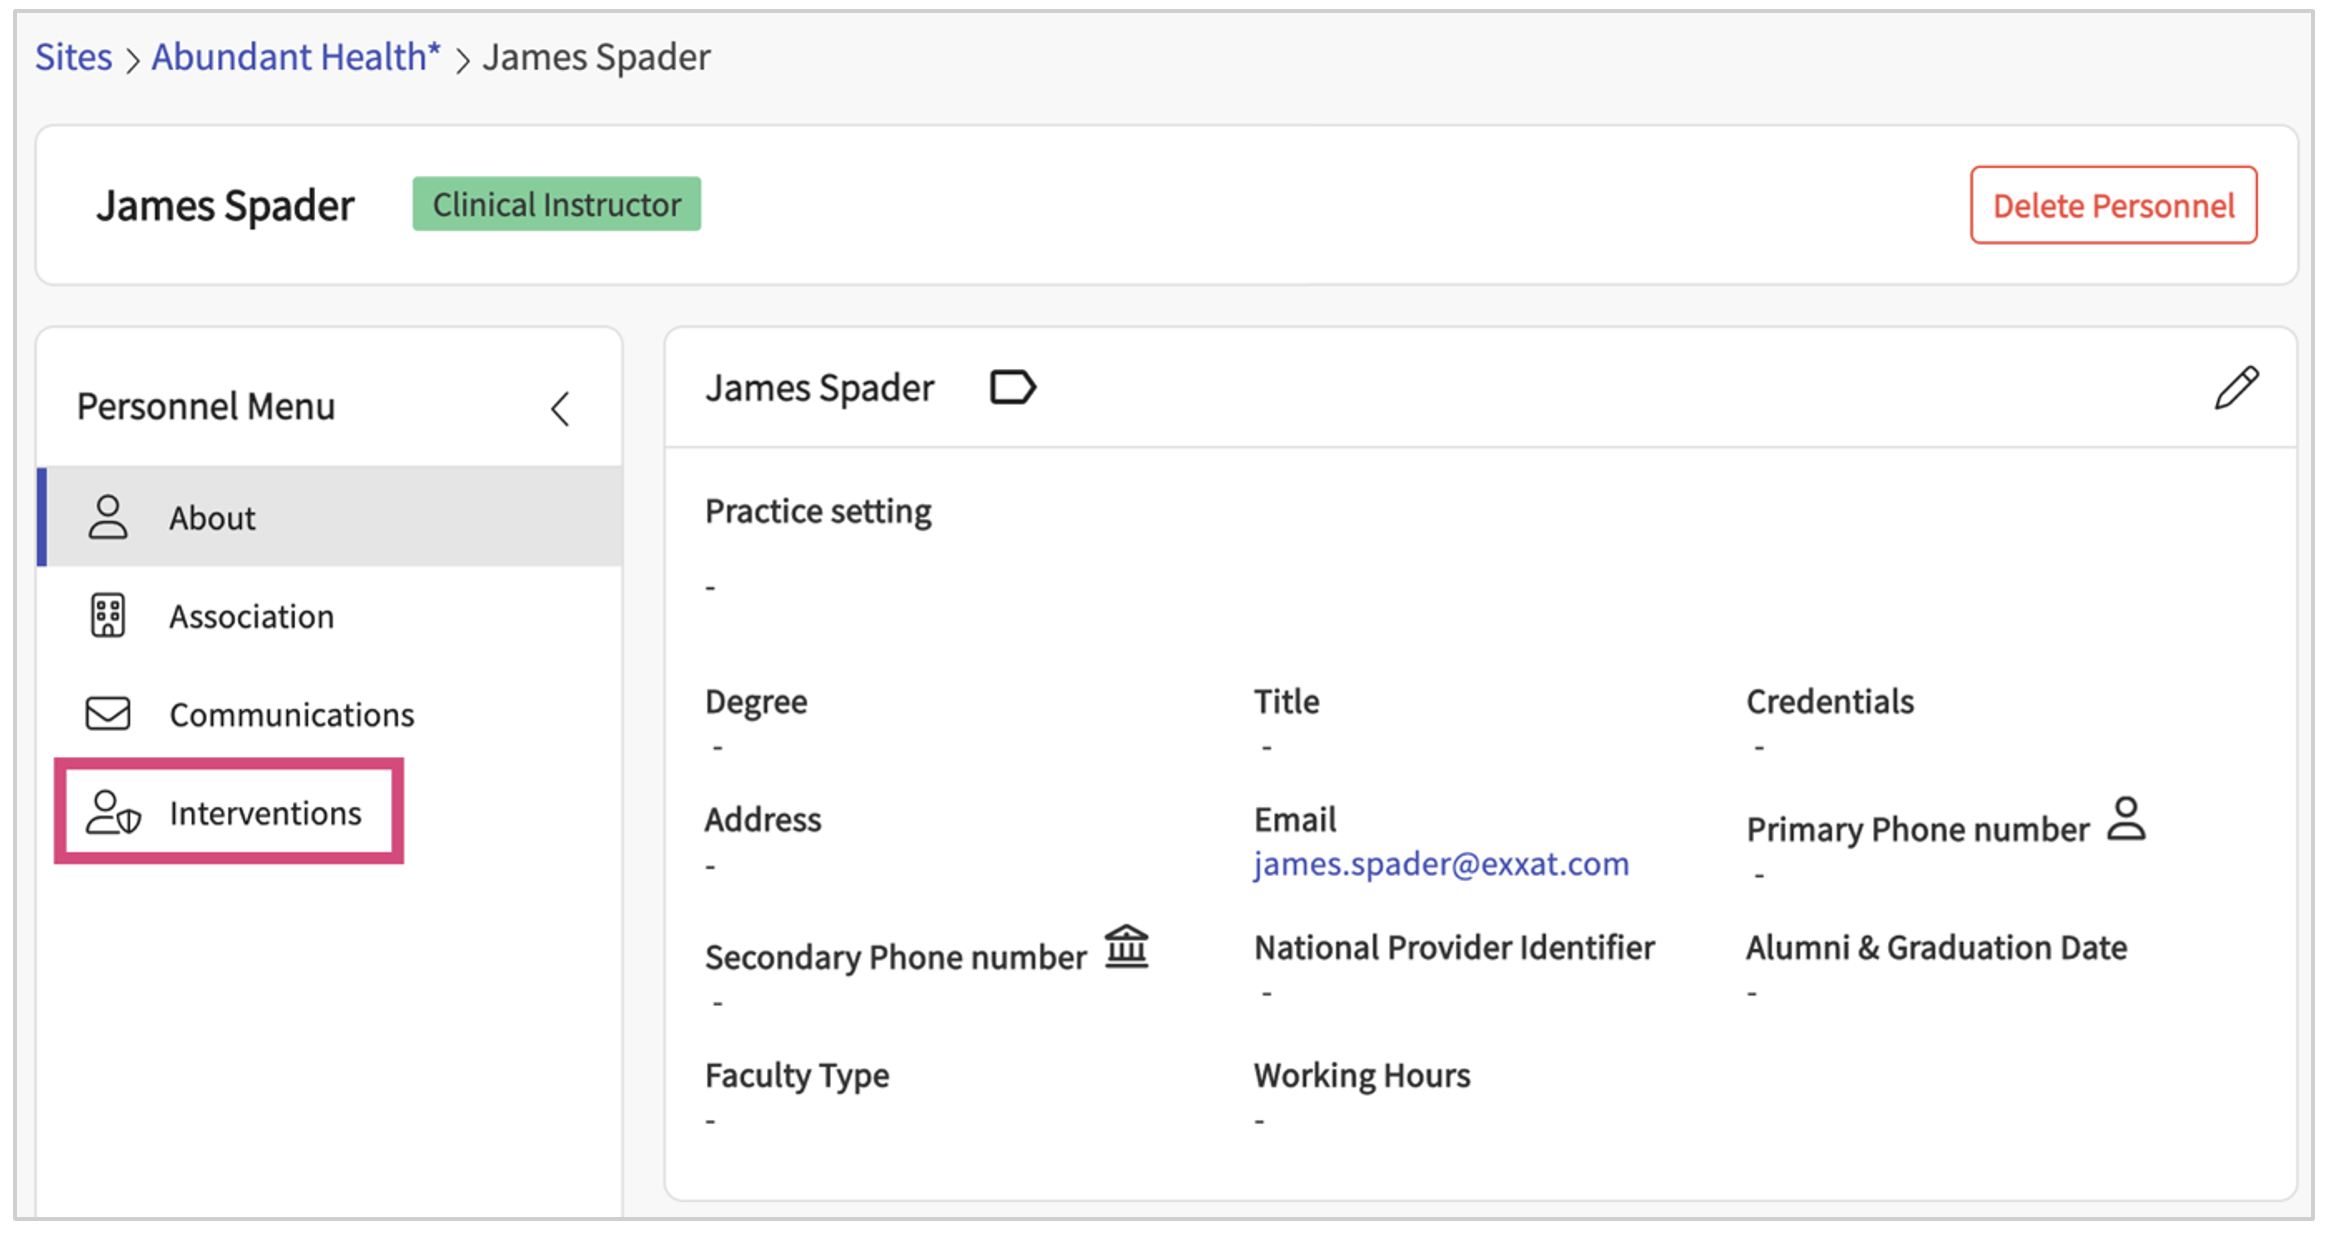Screen dimensions: 2330x1236
Task: Click the envelope icon next to Communications
Action: (108, 714)
